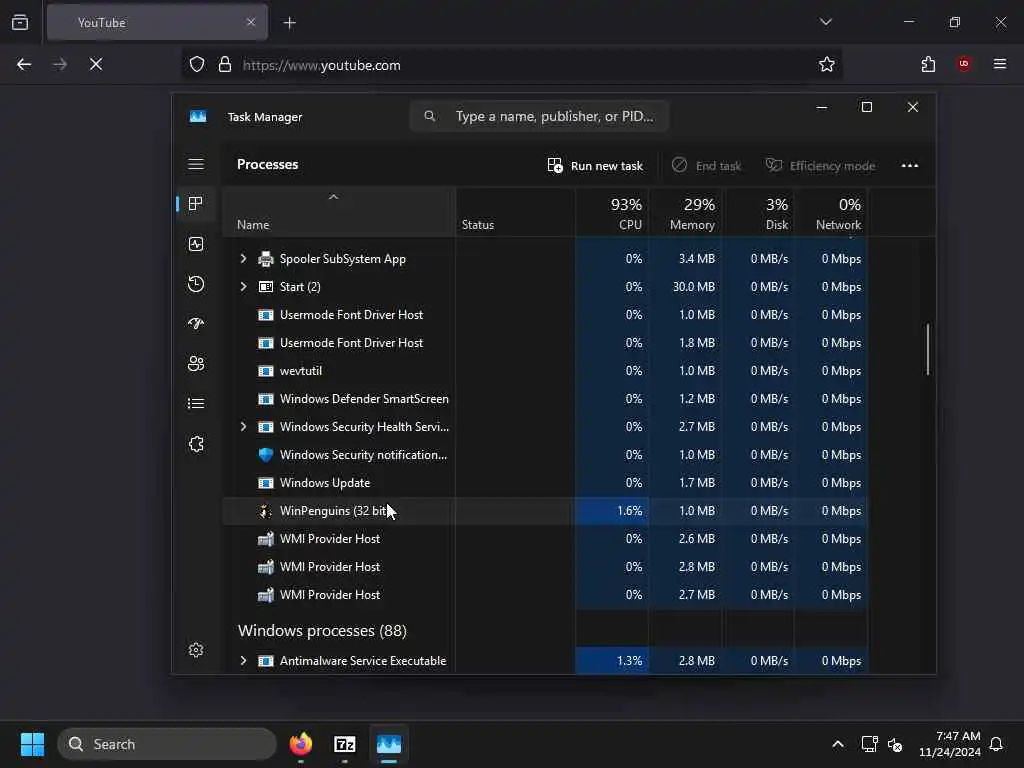Expand Antimalware Service Executable row
This screenshot has width=1024, height=768.
[244, 660]
